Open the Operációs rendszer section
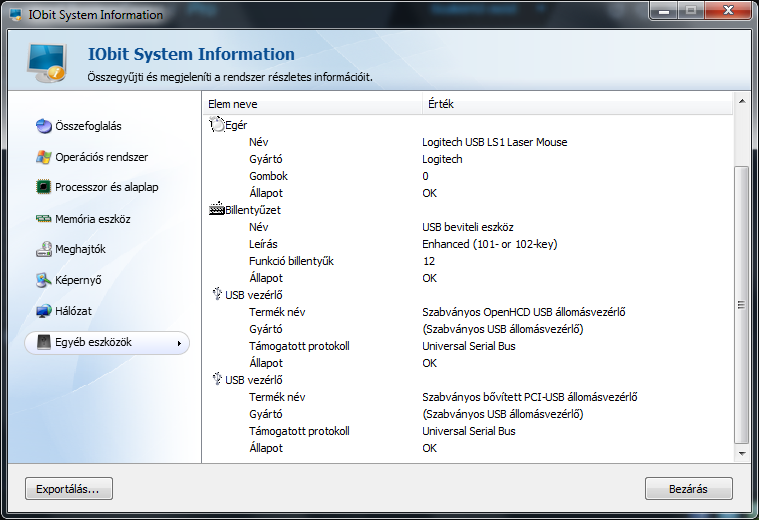 pyautogui.click(x=102, y=157)
